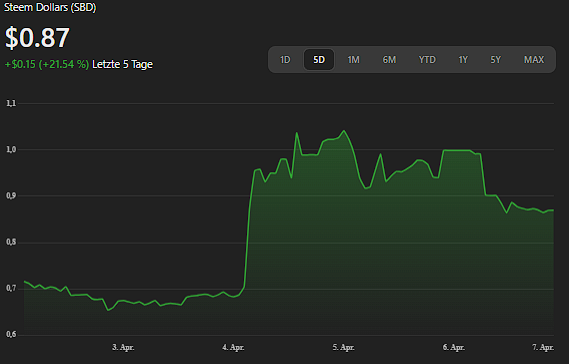
Task: Click the chart's highest peak near 5. Apr.
Action: pyautogui.click(x=344, y=131)
